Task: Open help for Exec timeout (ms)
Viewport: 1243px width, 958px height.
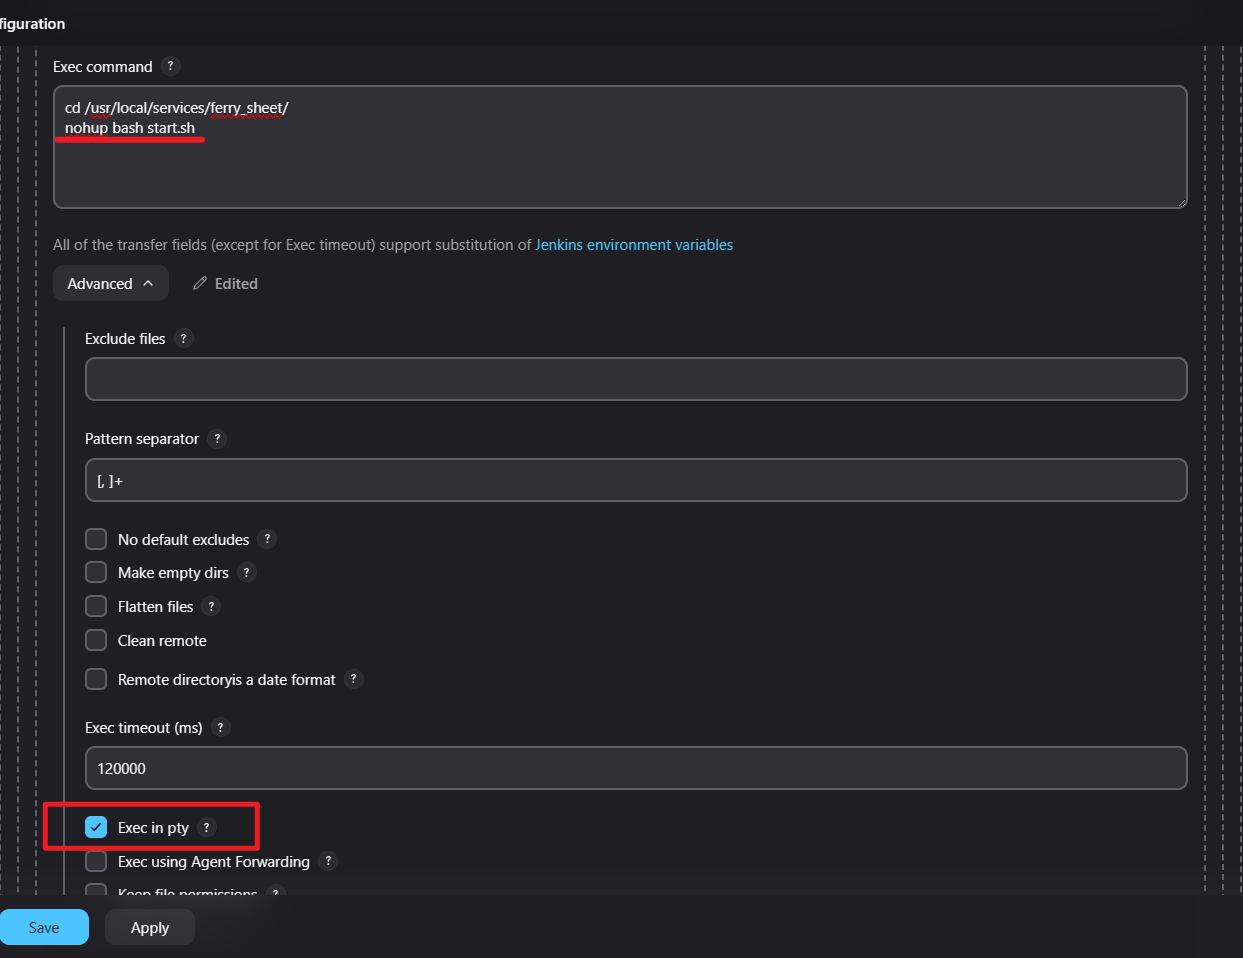Action: (x=220, y=727)
